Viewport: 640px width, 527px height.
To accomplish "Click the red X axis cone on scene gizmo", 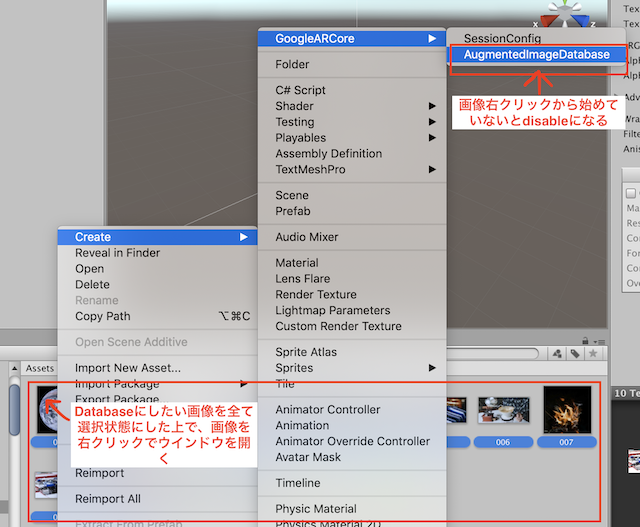I will 549,20.
